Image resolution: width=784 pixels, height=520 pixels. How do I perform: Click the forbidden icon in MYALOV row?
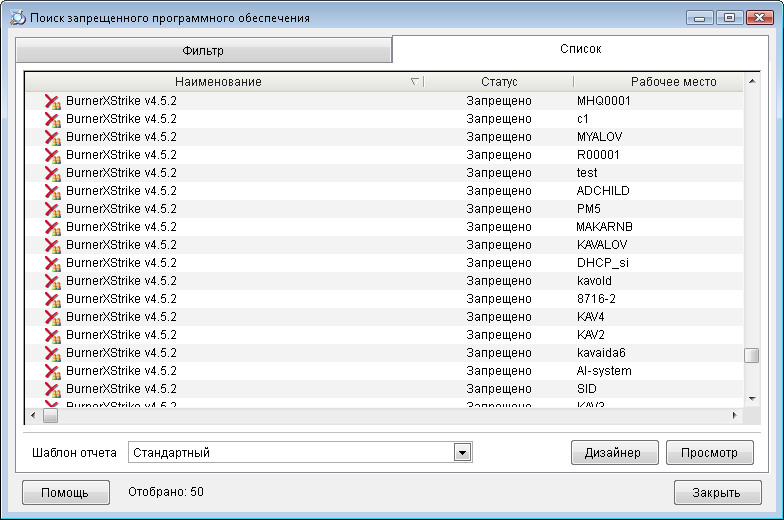click(52, 137)
